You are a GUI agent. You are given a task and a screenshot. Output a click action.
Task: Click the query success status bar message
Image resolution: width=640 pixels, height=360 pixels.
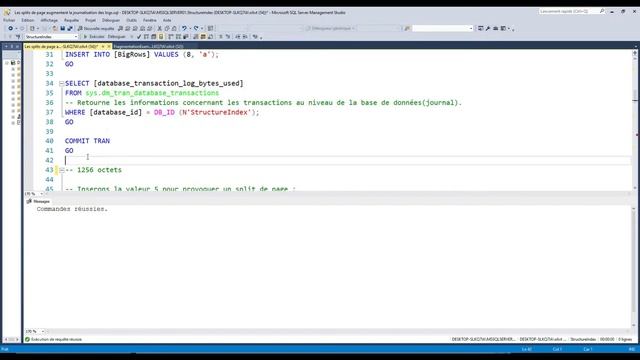[x=56, y=339]
